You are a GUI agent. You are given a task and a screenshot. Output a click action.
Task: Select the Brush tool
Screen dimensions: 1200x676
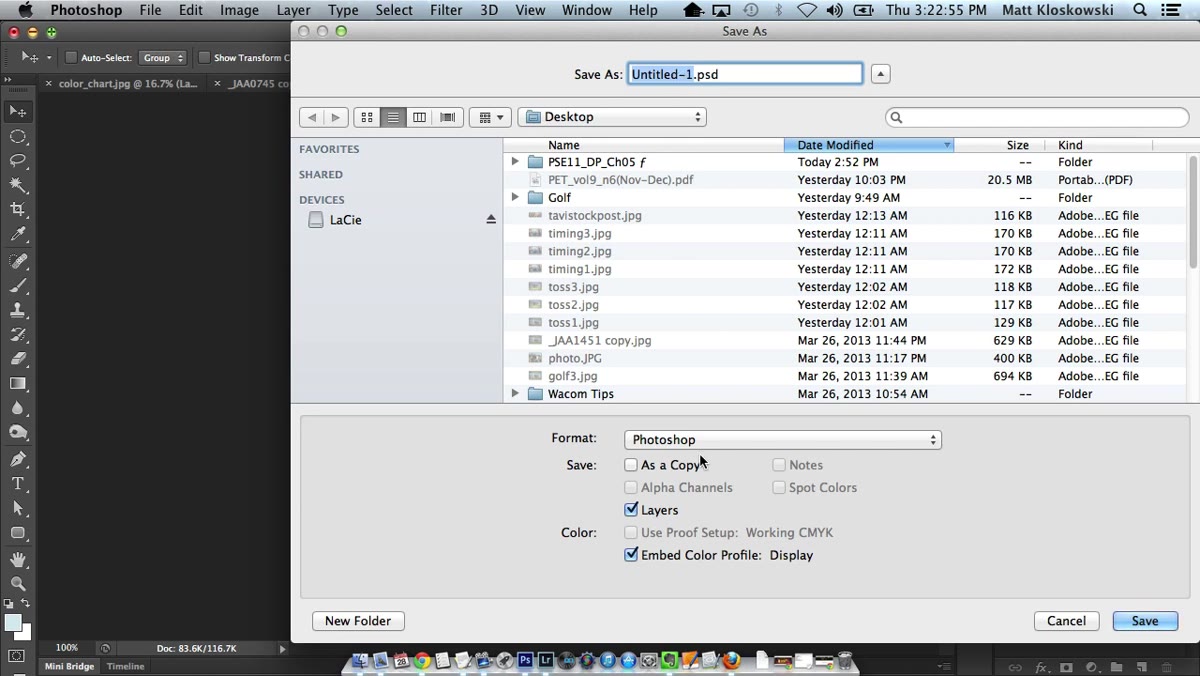(18, 286)
